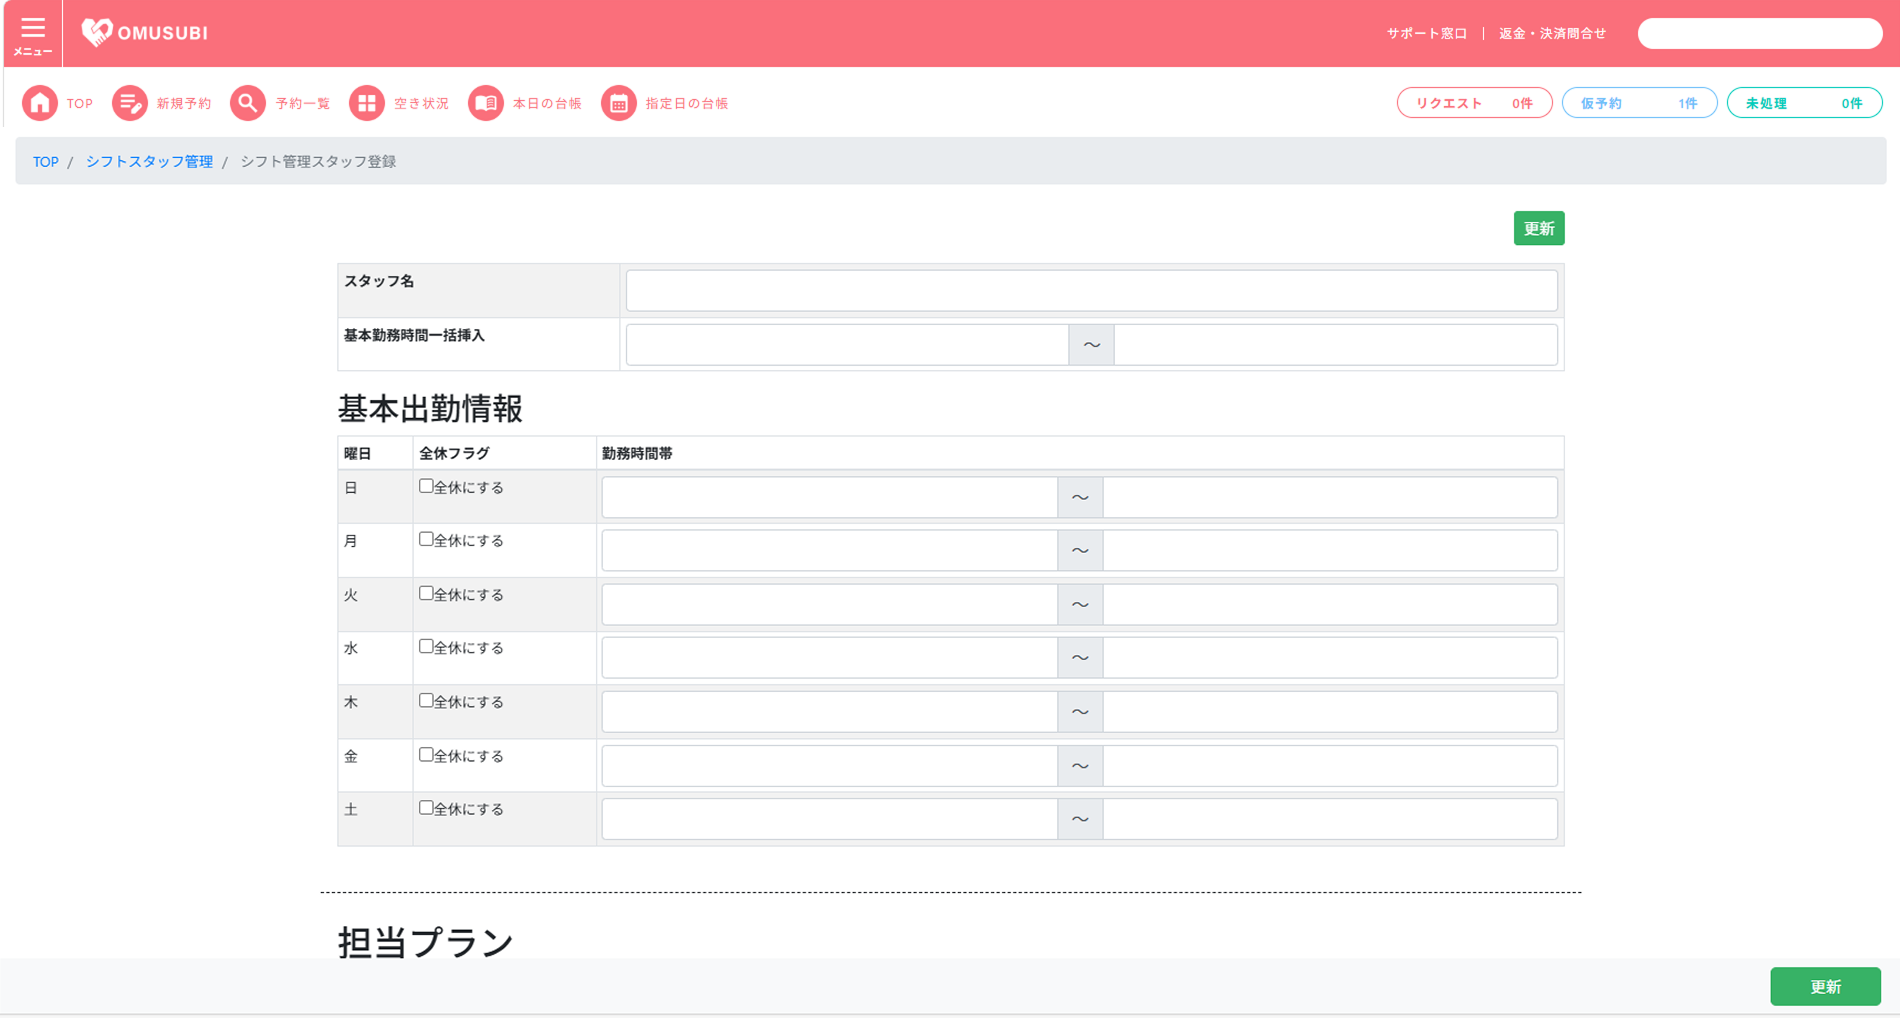The height and width of the screenshot is (1018, 1900).
Task: Click the 更新 button in bottom bar
Action: [1825, 986]
